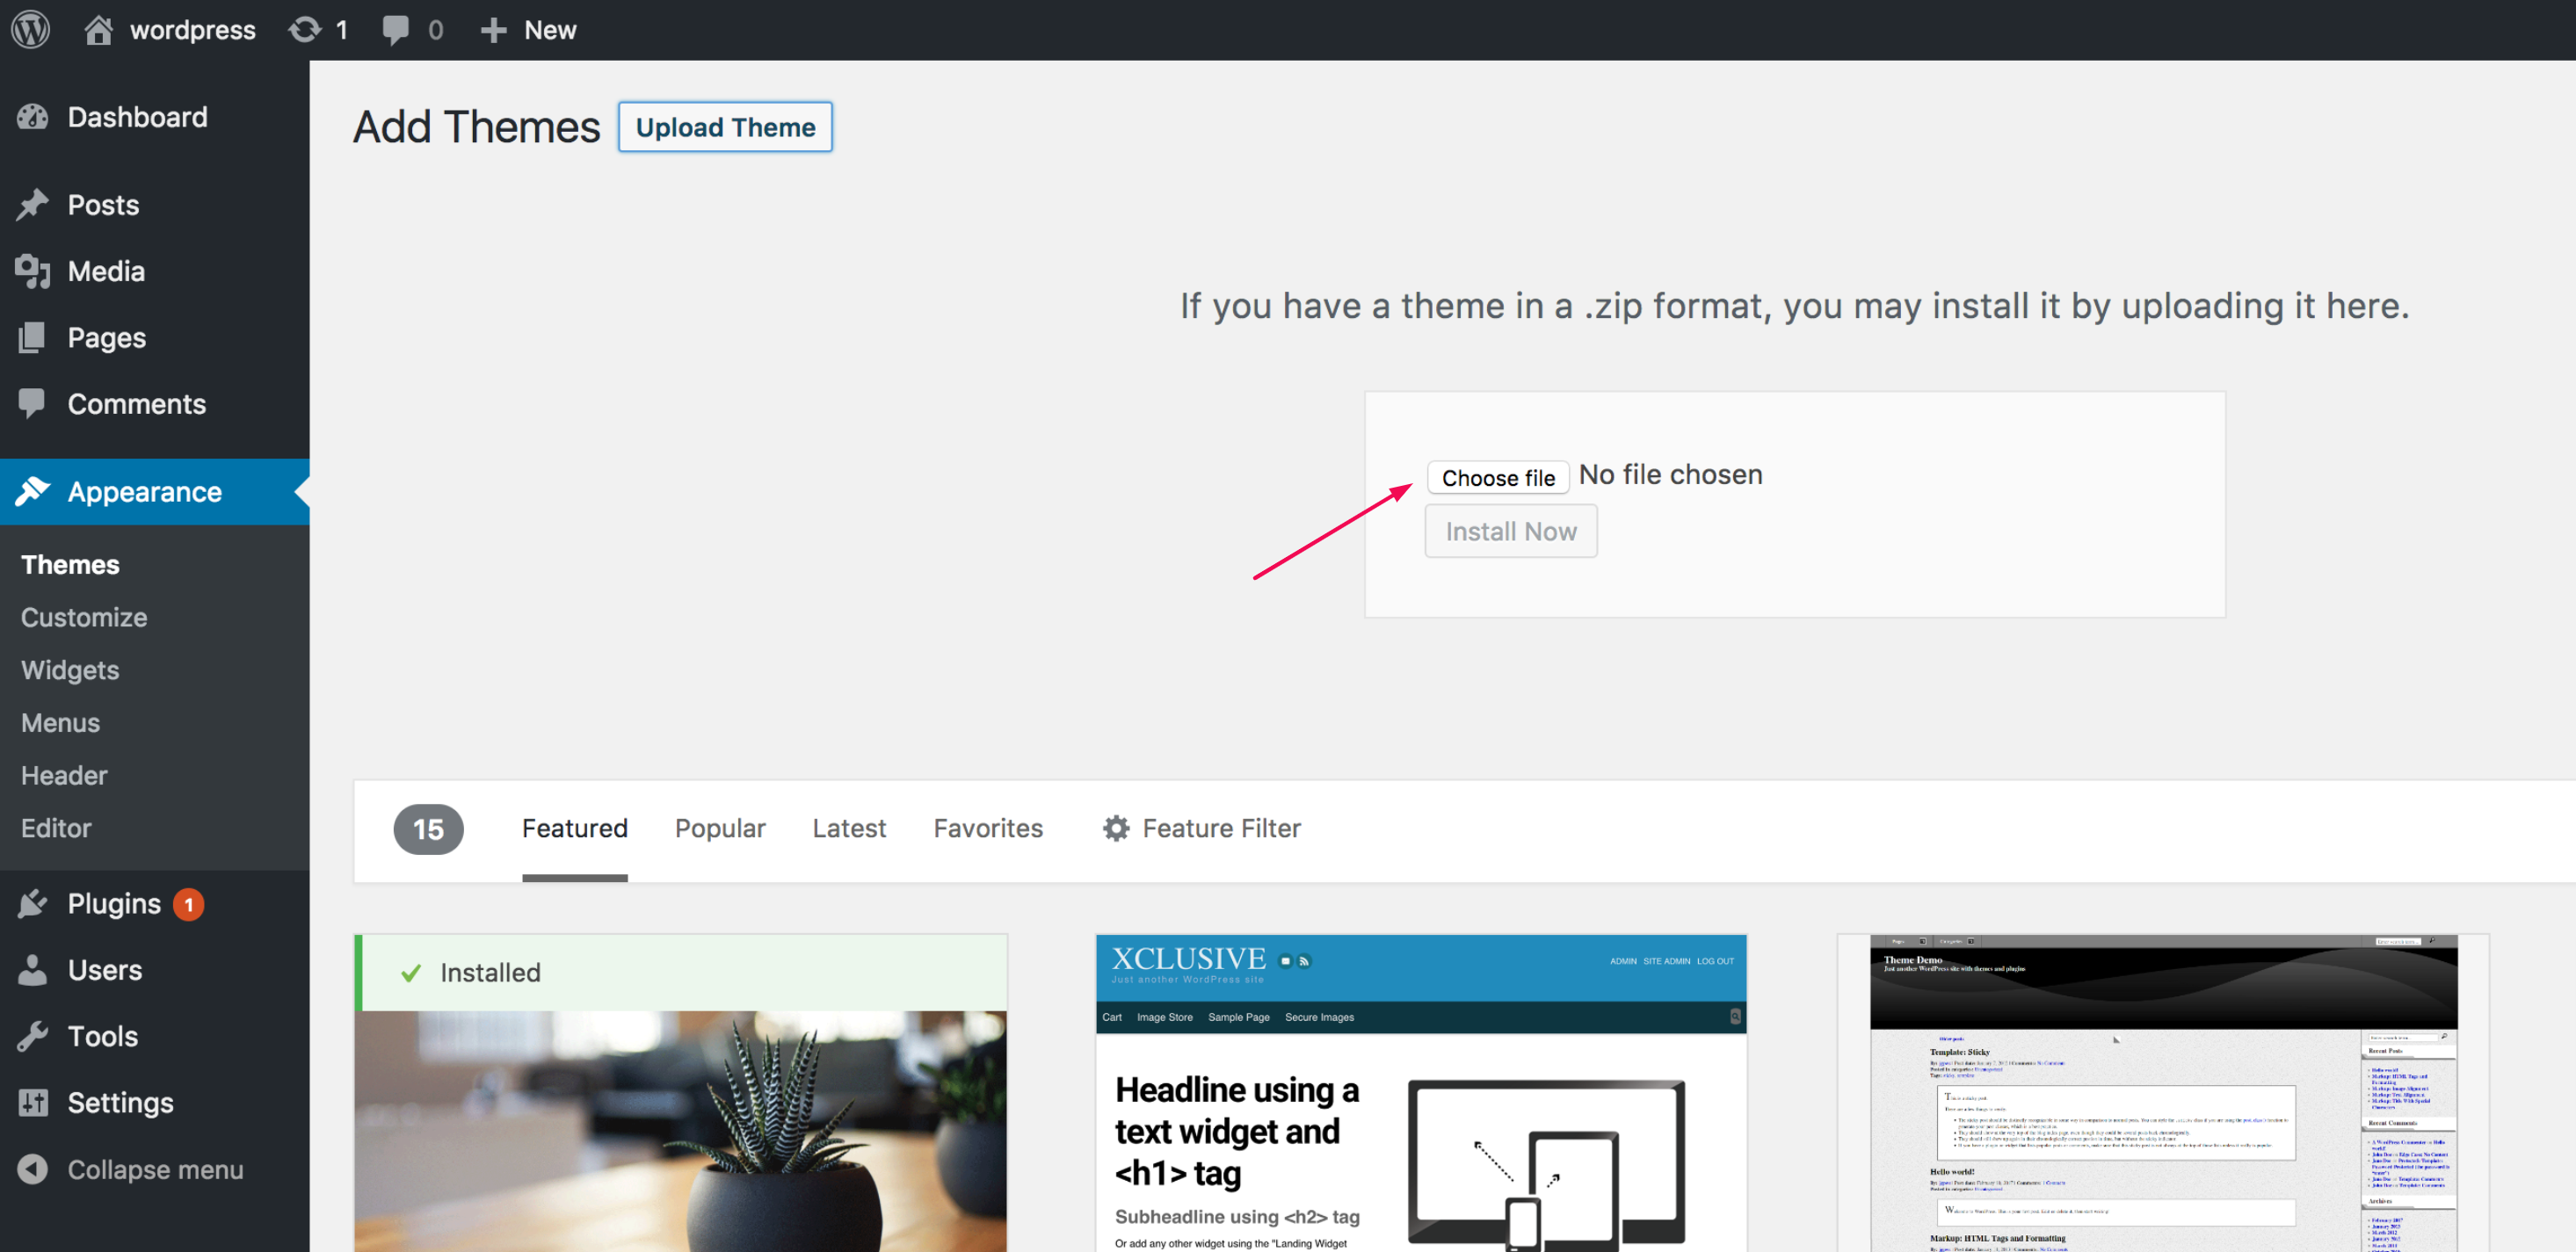Open the Pages menu

click(x=106, y=338)
